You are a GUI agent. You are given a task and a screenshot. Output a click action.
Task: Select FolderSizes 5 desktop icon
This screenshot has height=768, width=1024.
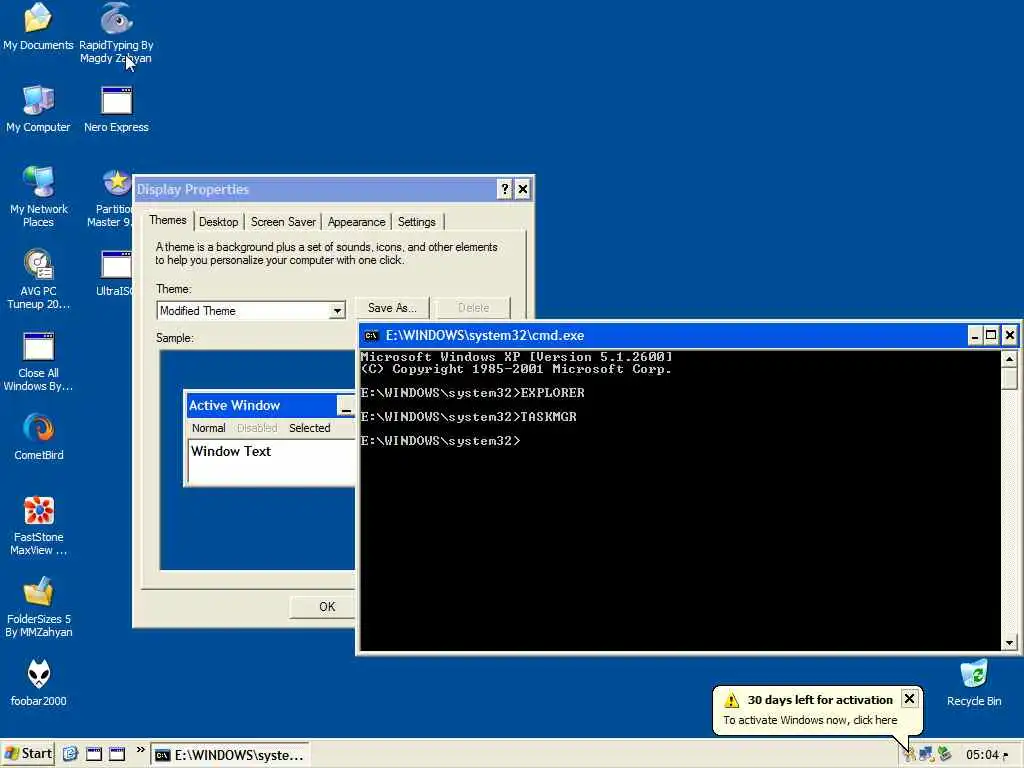(x=39, y=607)
